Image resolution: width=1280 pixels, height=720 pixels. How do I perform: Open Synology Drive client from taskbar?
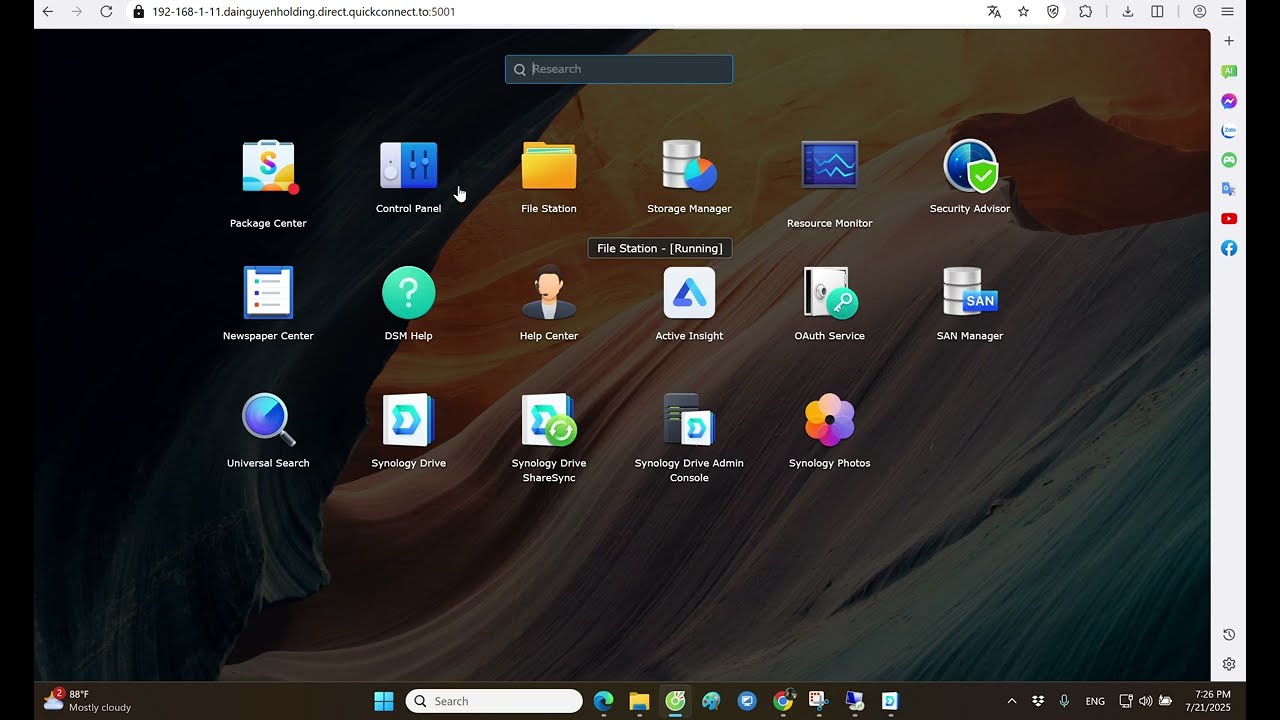890,701
